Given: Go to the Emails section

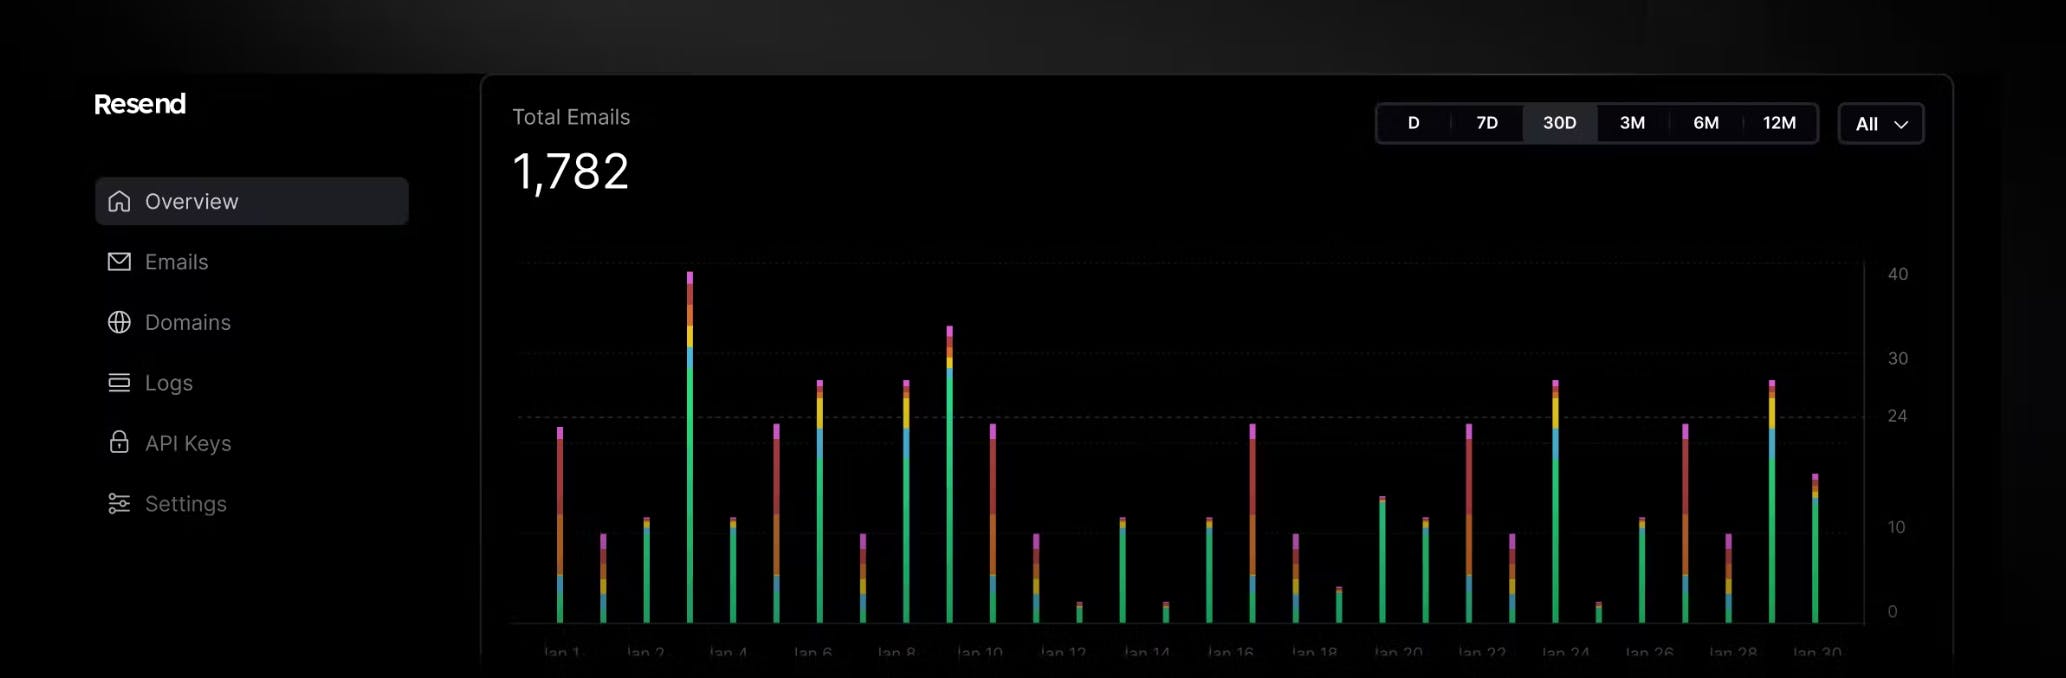Looking at the screenshot, I should (177, 262).
